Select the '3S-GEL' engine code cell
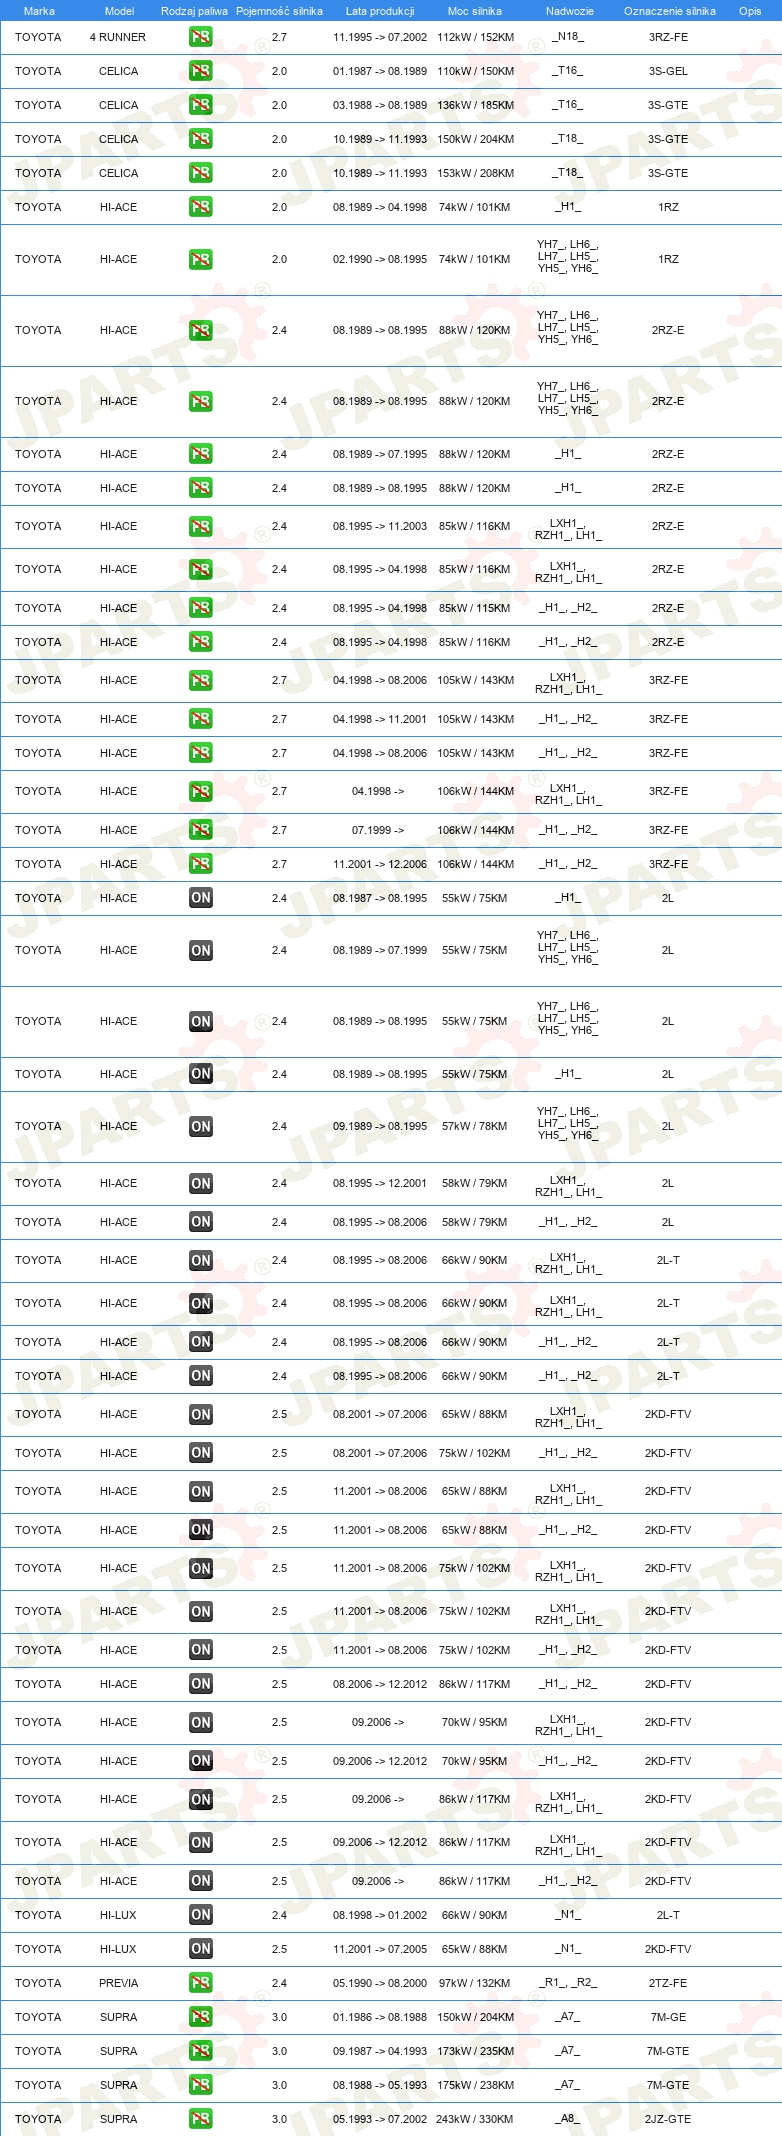The height and width of the screenshot is (2136, 782). point(668,71)
